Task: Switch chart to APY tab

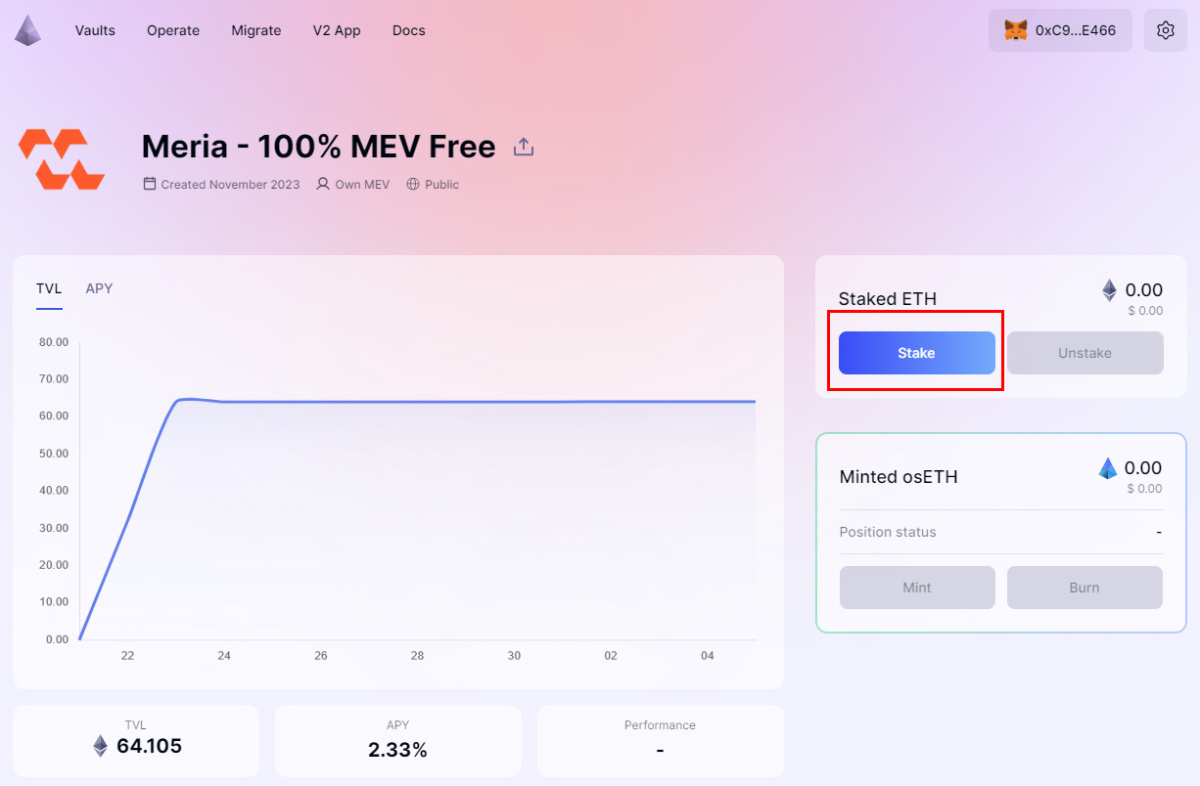Action: pyautogui.click(x=99, y=288)
